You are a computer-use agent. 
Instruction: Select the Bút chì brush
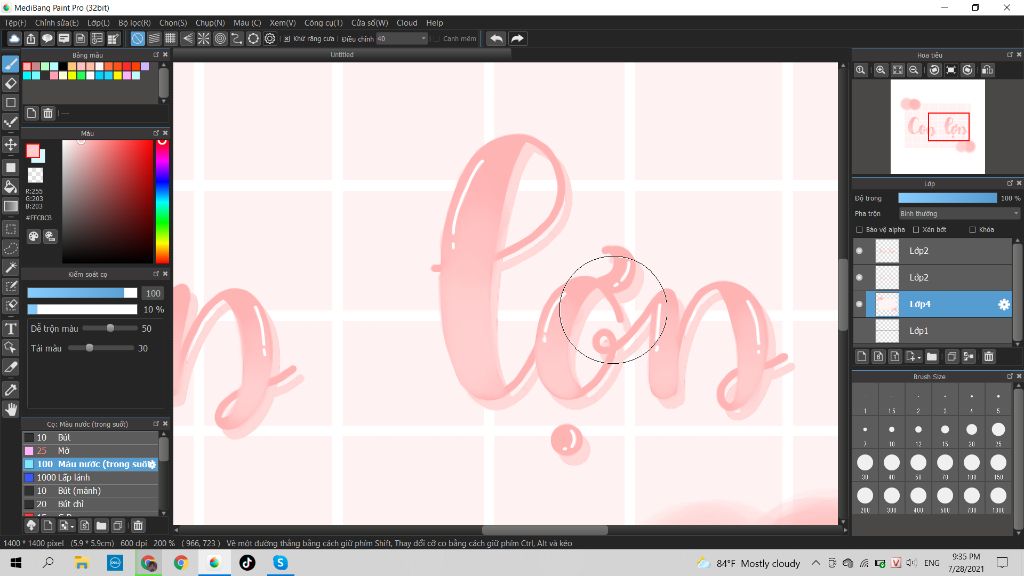(x=90, y=504)
